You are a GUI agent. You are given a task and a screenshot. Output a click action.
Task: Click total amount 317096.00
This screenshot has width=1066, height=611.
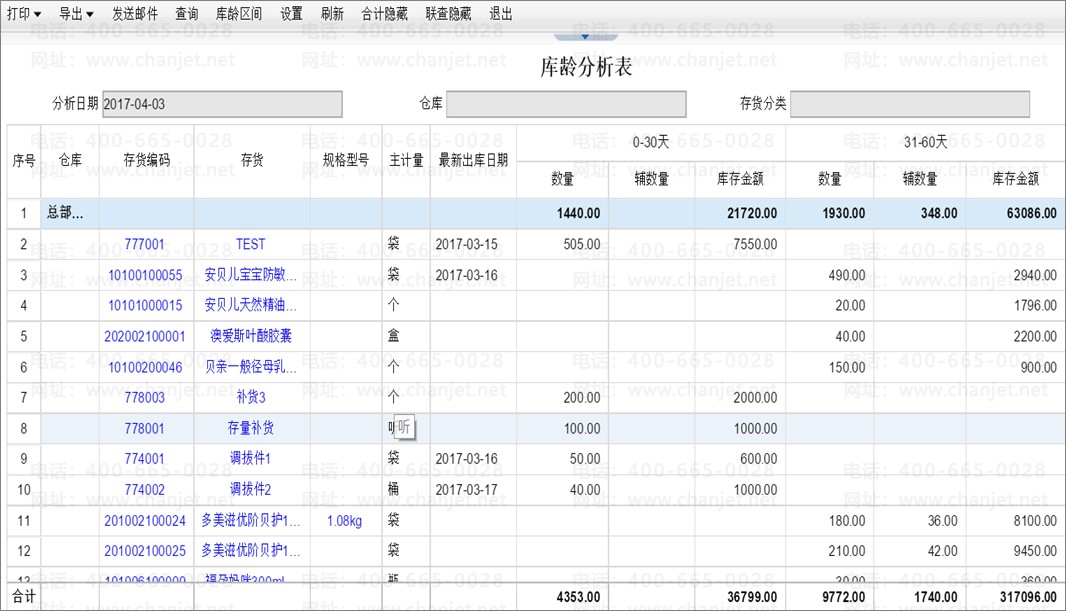[1028, 597]
